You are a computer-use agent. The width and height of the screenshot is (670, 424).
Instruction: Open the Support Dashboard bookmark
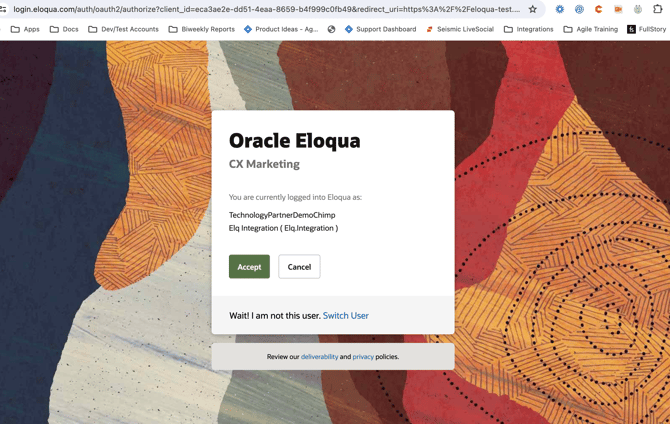coord(380,29)
